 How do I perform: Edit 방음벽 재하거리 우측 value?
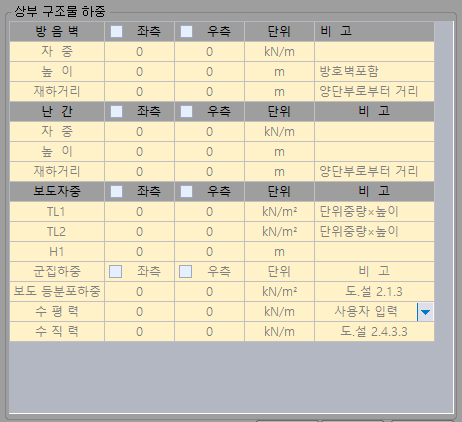209,92
